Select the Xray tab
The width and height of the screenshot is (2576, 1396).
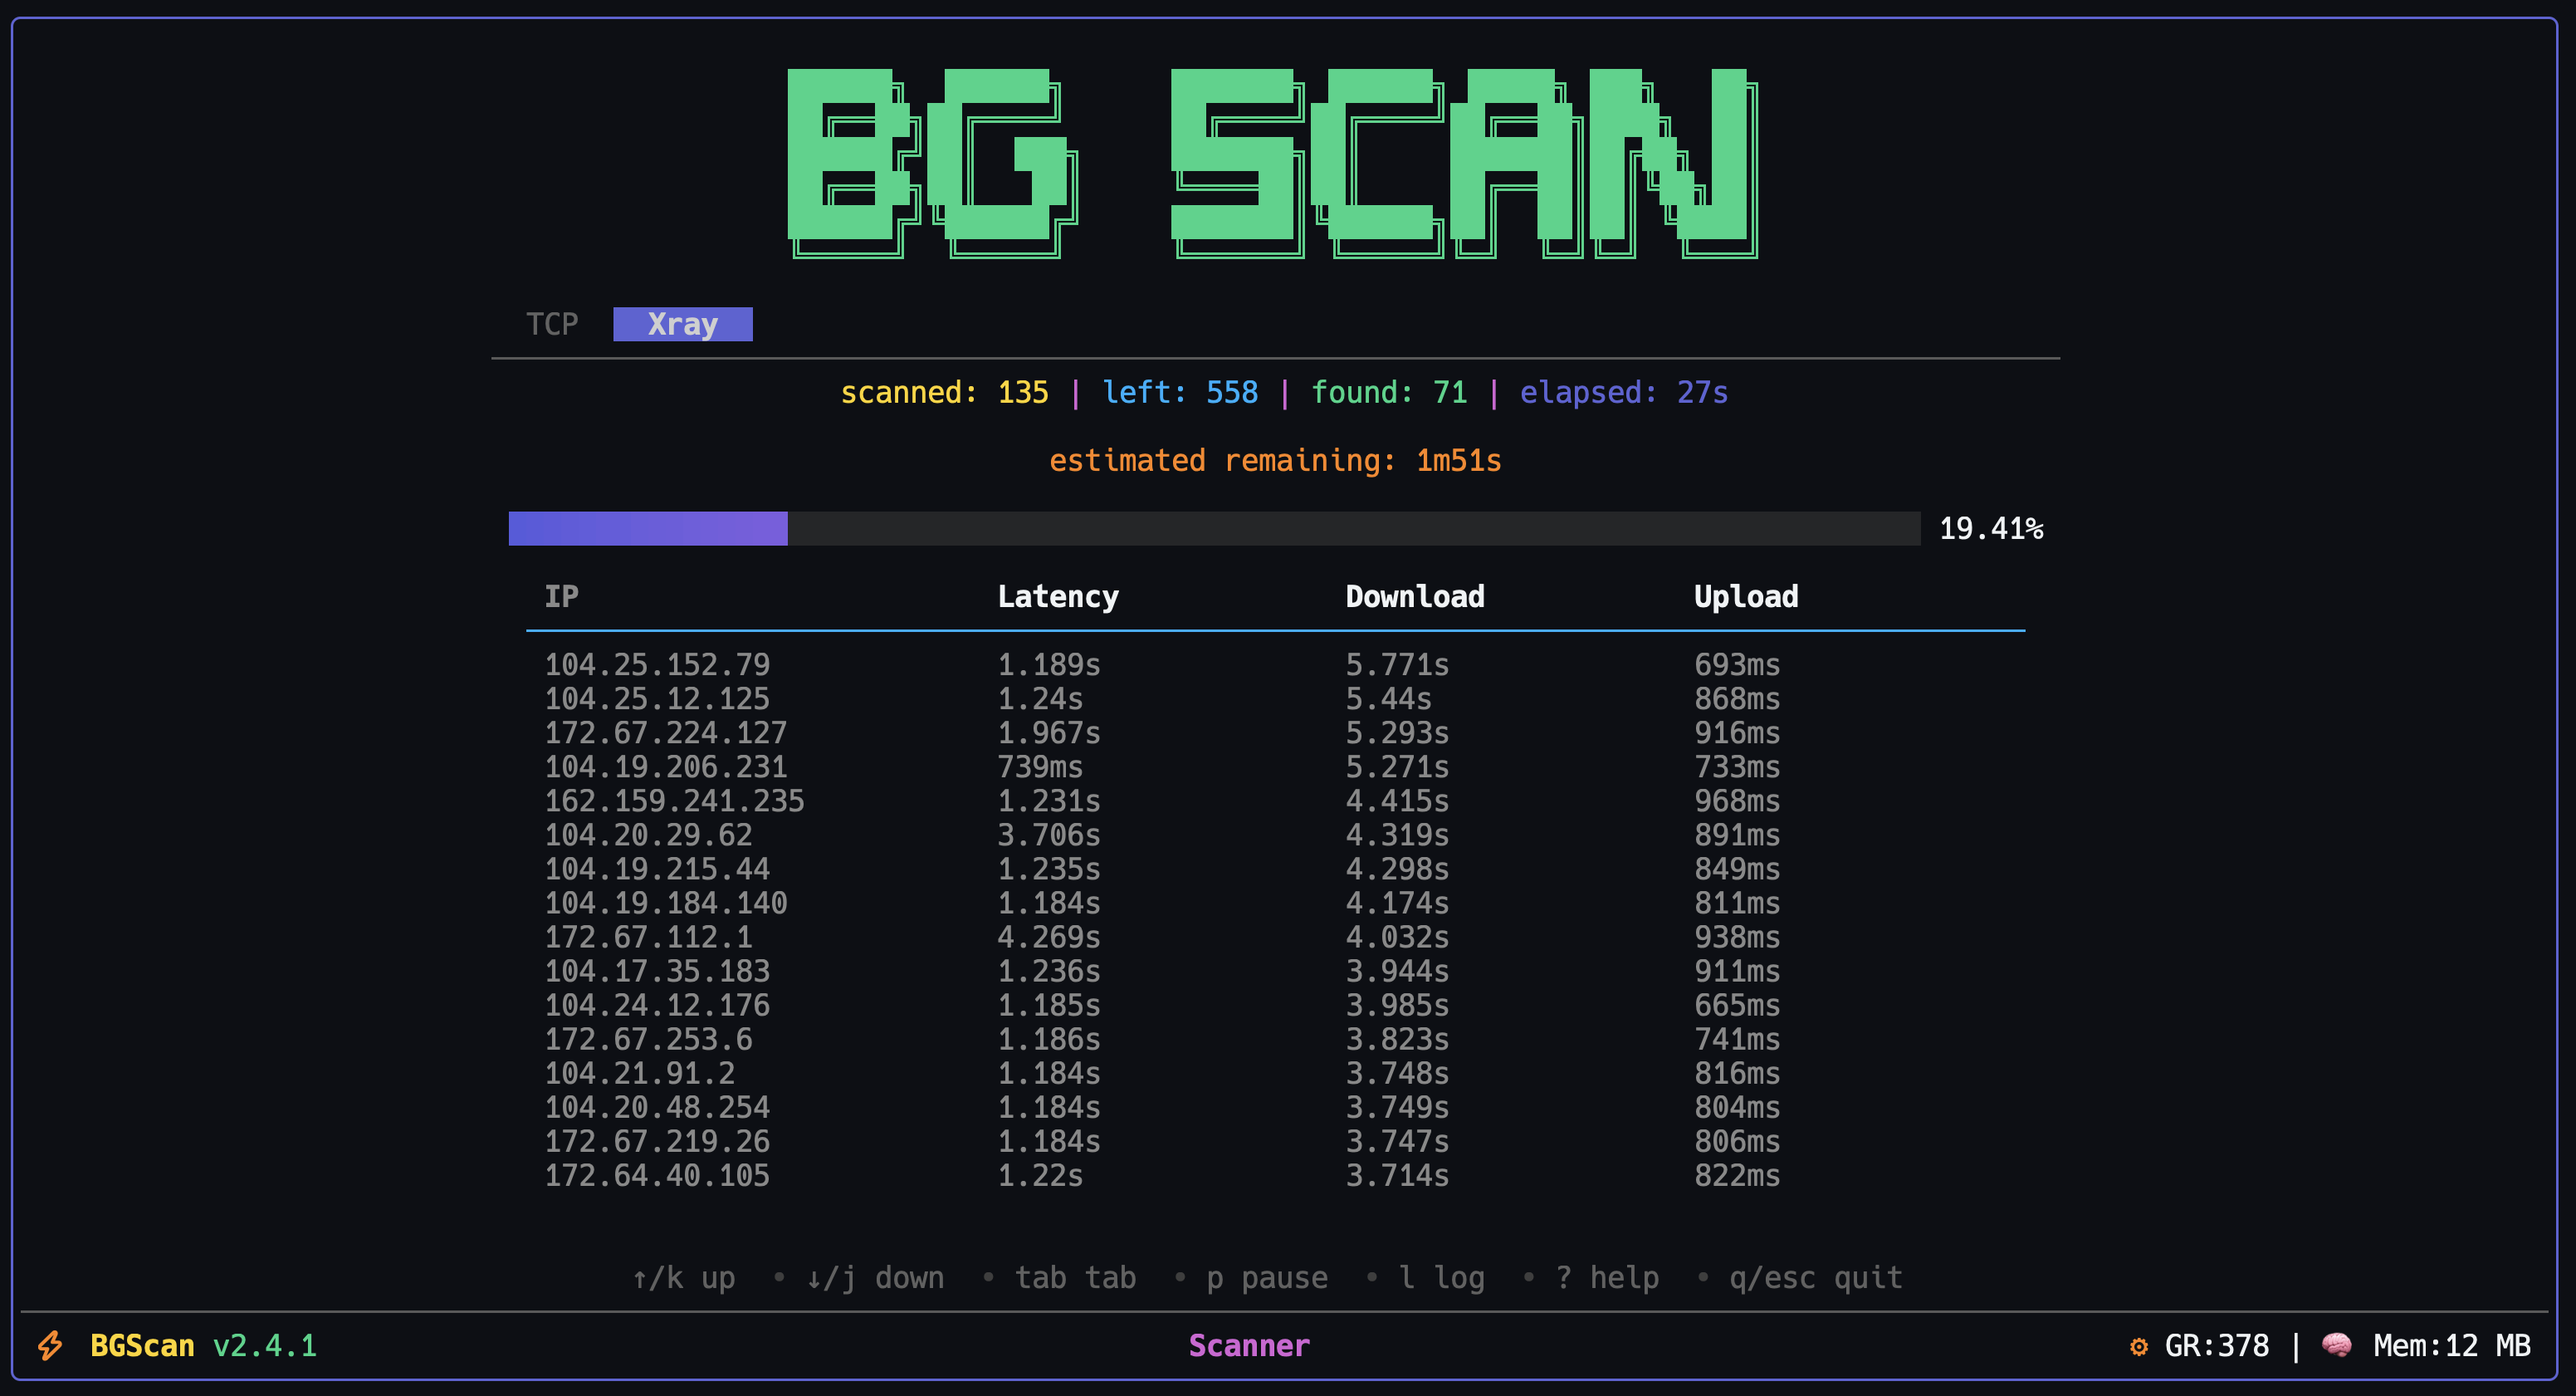tap(683, 324)
